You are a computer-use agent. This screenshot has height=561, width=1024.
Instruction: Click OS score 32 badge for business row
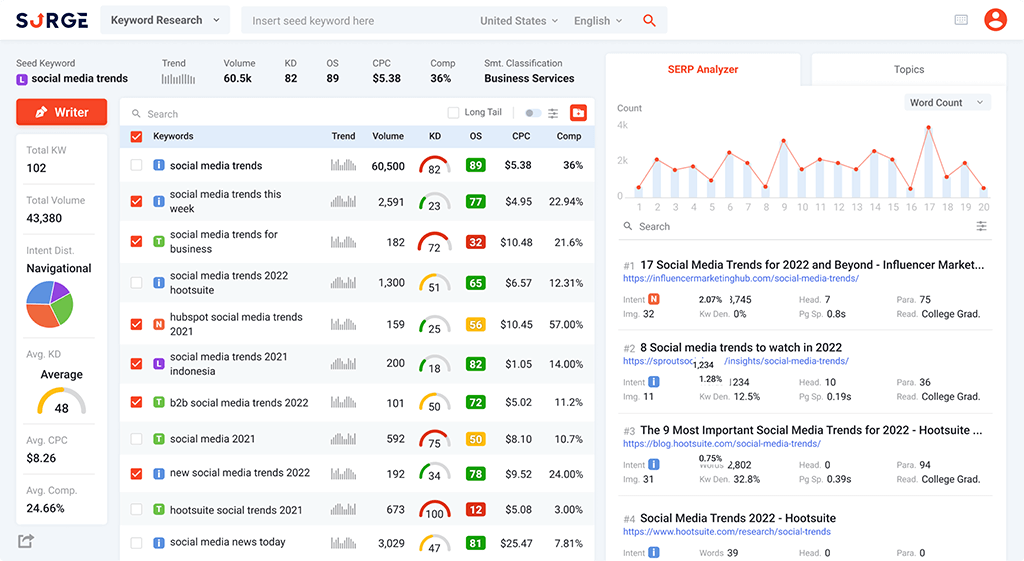[x=475, y=242]
